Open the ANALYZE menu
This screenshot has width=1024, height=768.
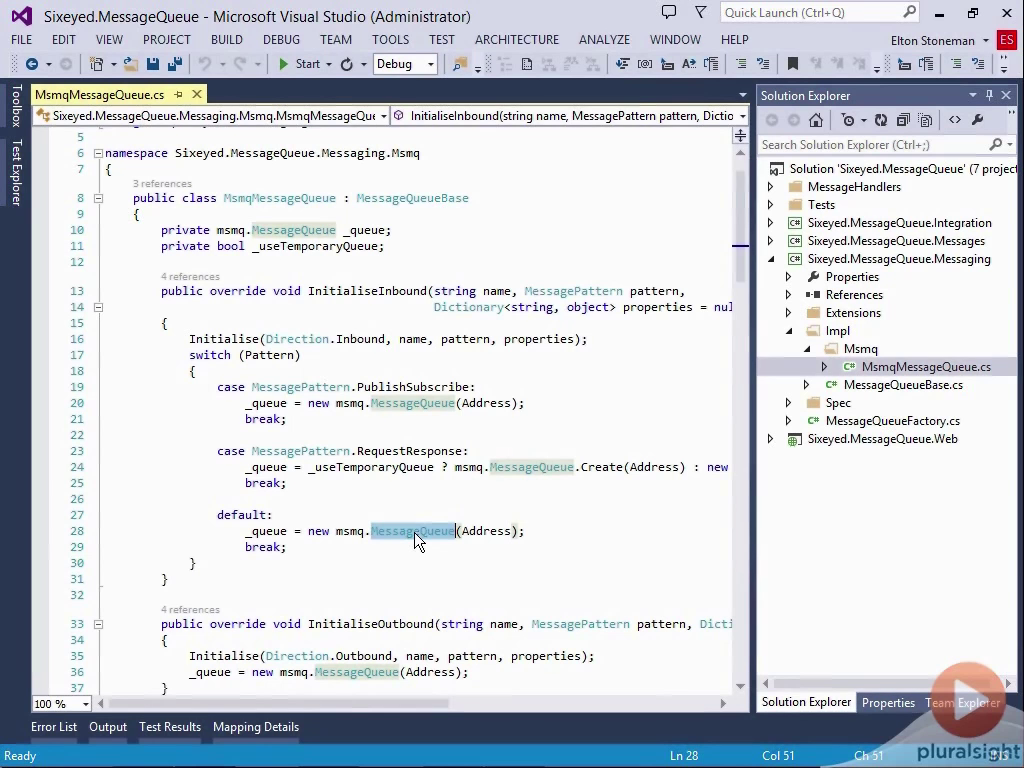coord(604,40)
